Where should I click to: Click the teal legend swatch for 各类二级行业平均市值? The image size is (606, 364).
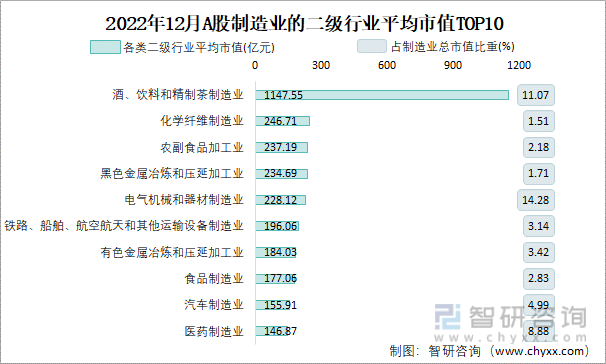coord(105,47)
